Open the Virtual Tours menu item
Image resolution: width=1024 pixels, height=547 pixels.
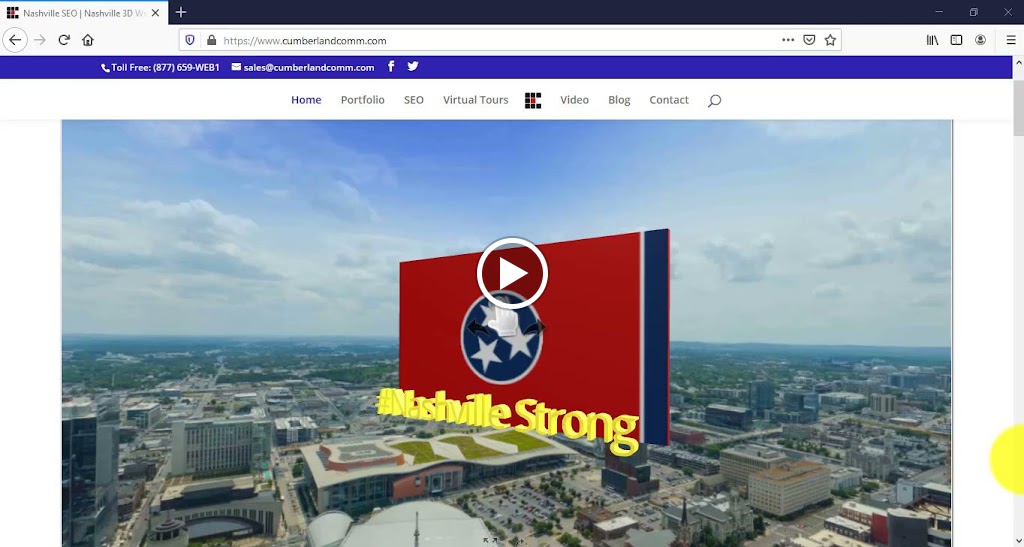[475, 100]
